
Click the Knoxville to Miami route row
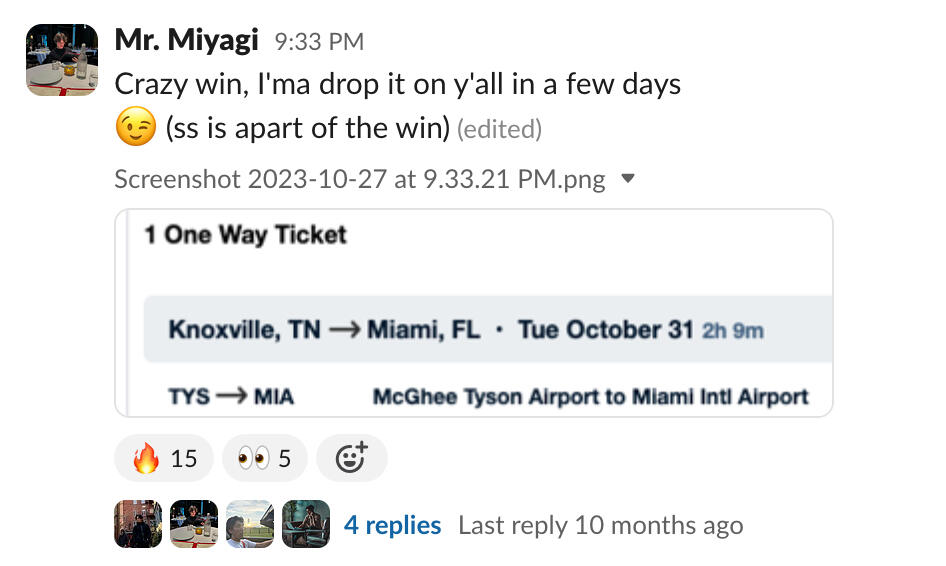pyautogui.click(x=466, y=330)
